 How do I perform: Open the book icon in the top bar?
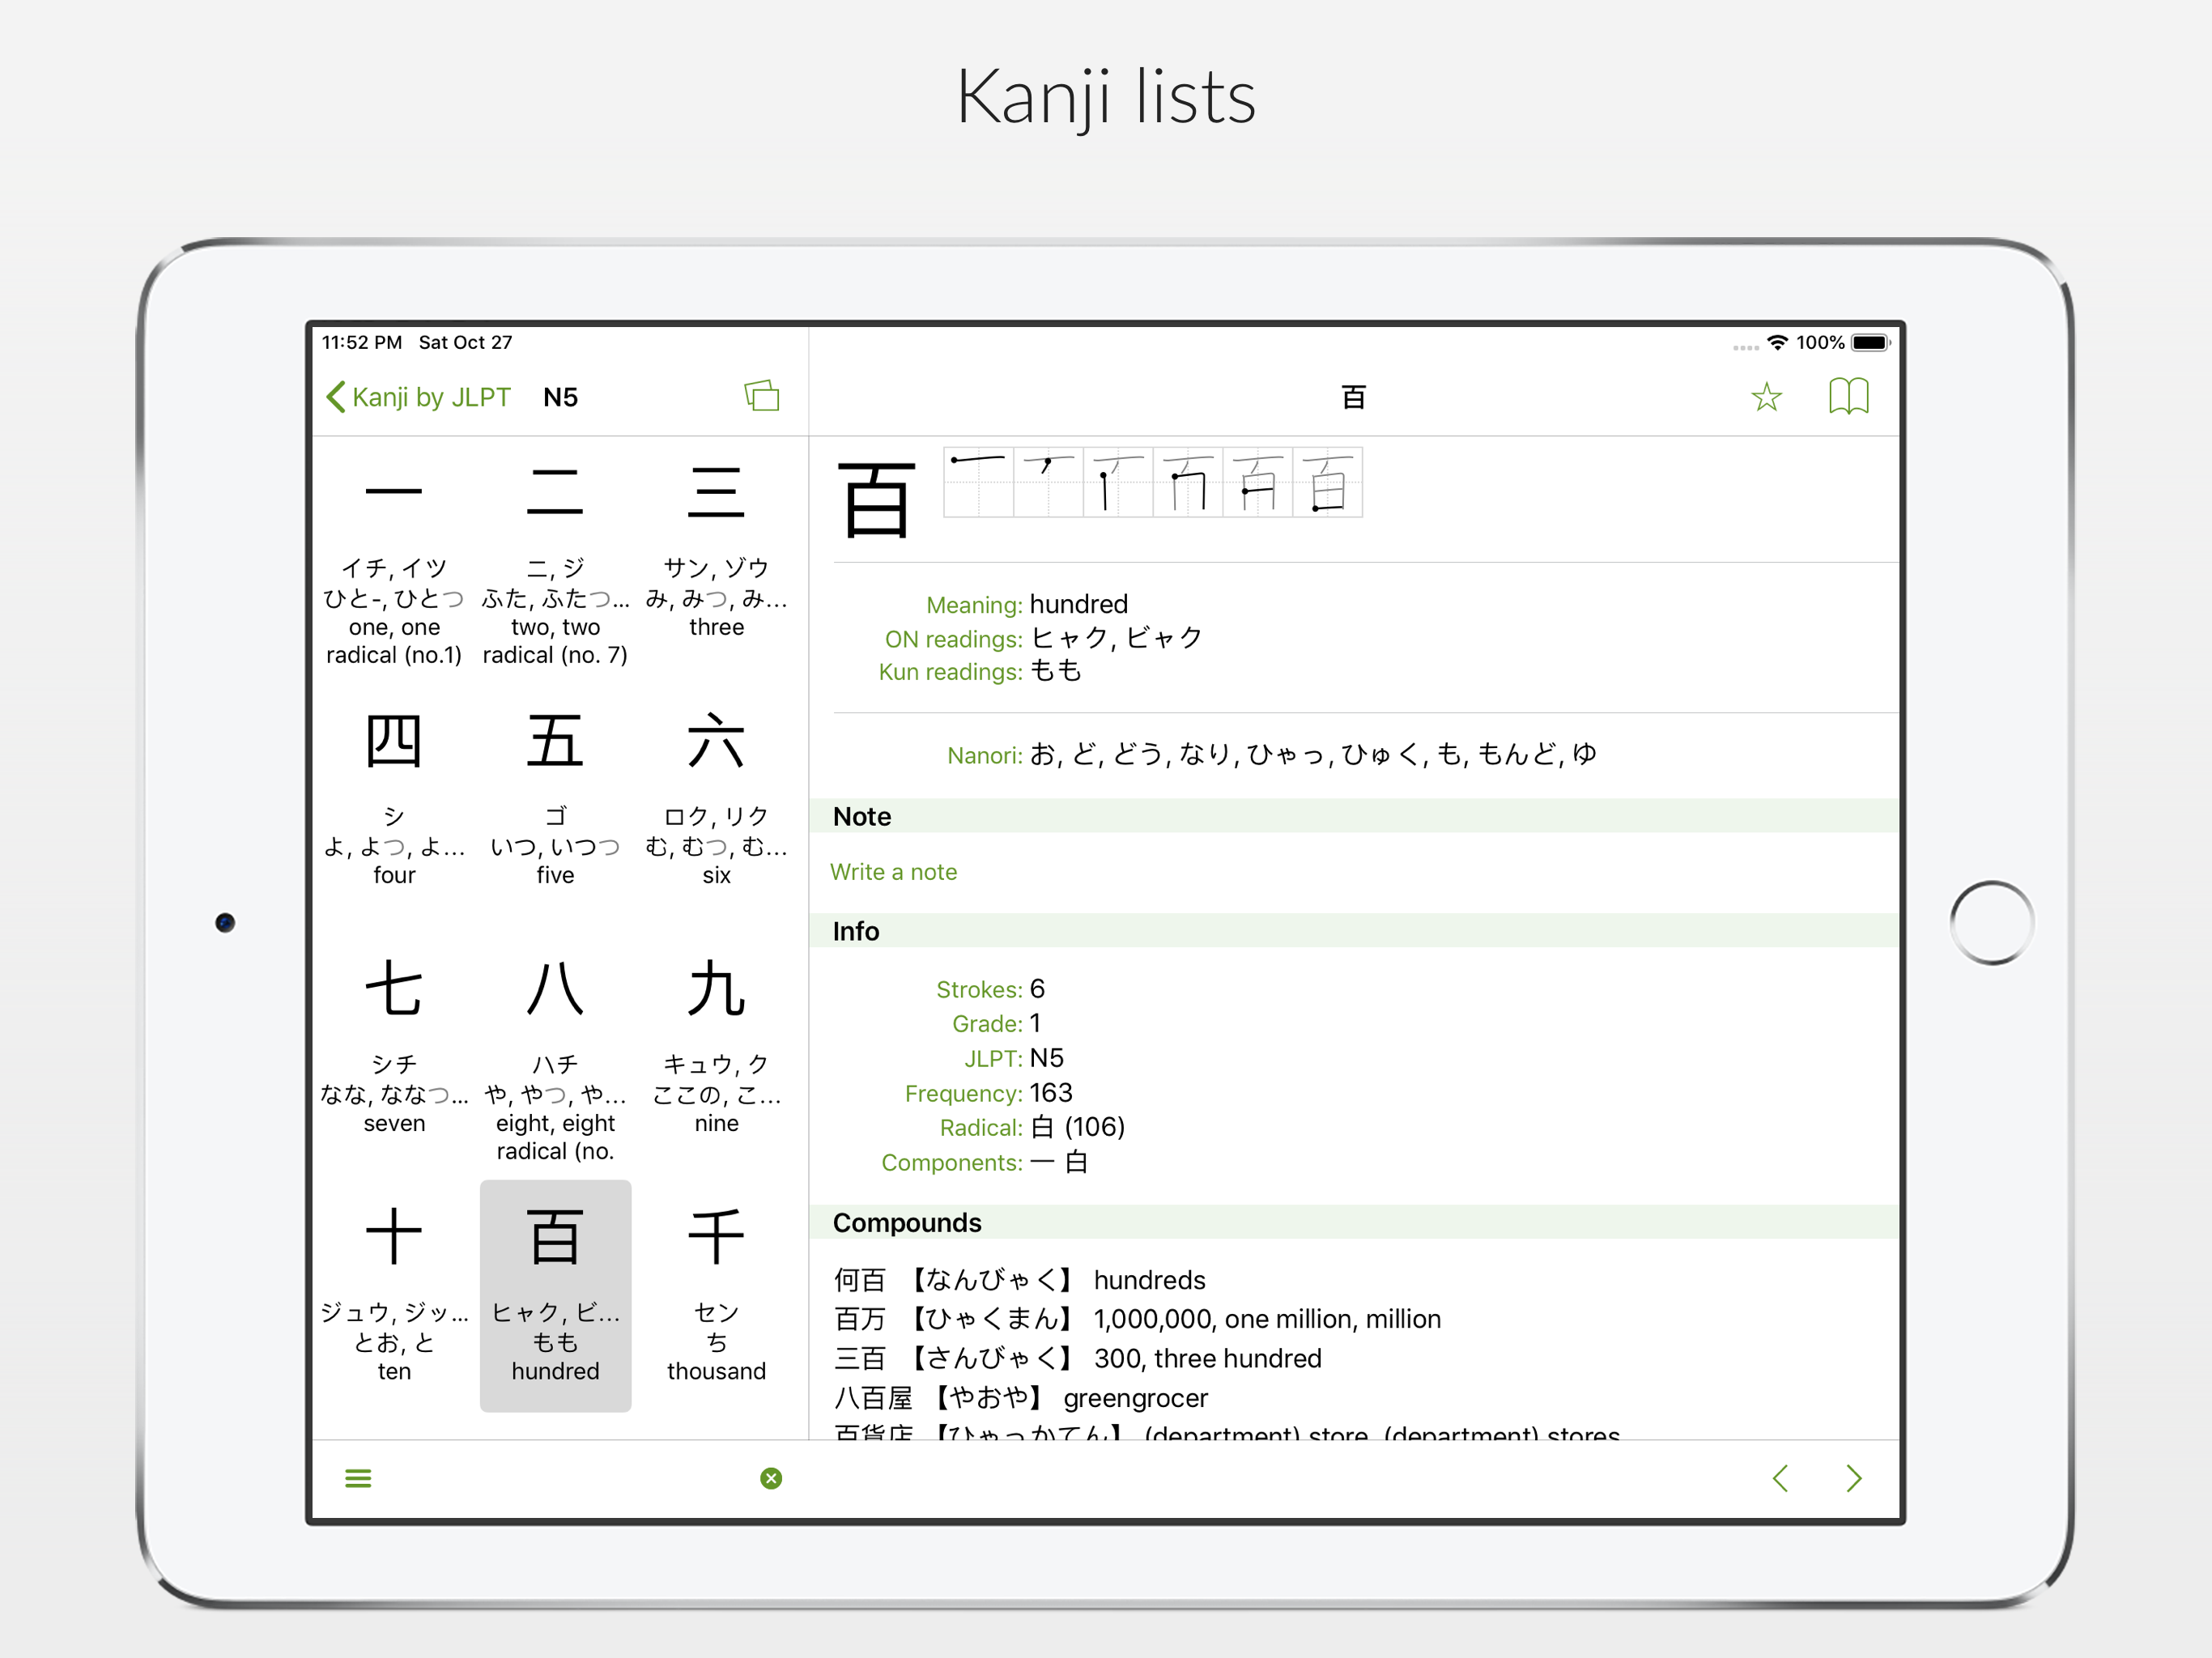coord(1848,396)
